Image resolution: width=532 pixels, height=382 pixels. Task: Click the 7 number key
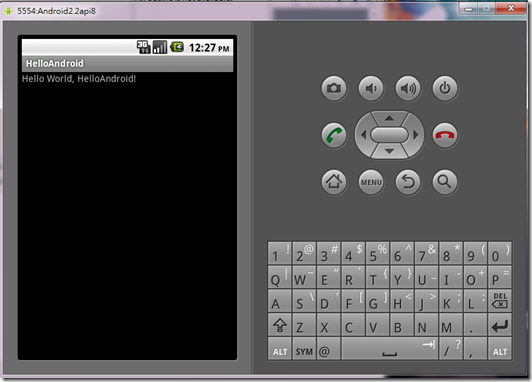click(426, 253)
